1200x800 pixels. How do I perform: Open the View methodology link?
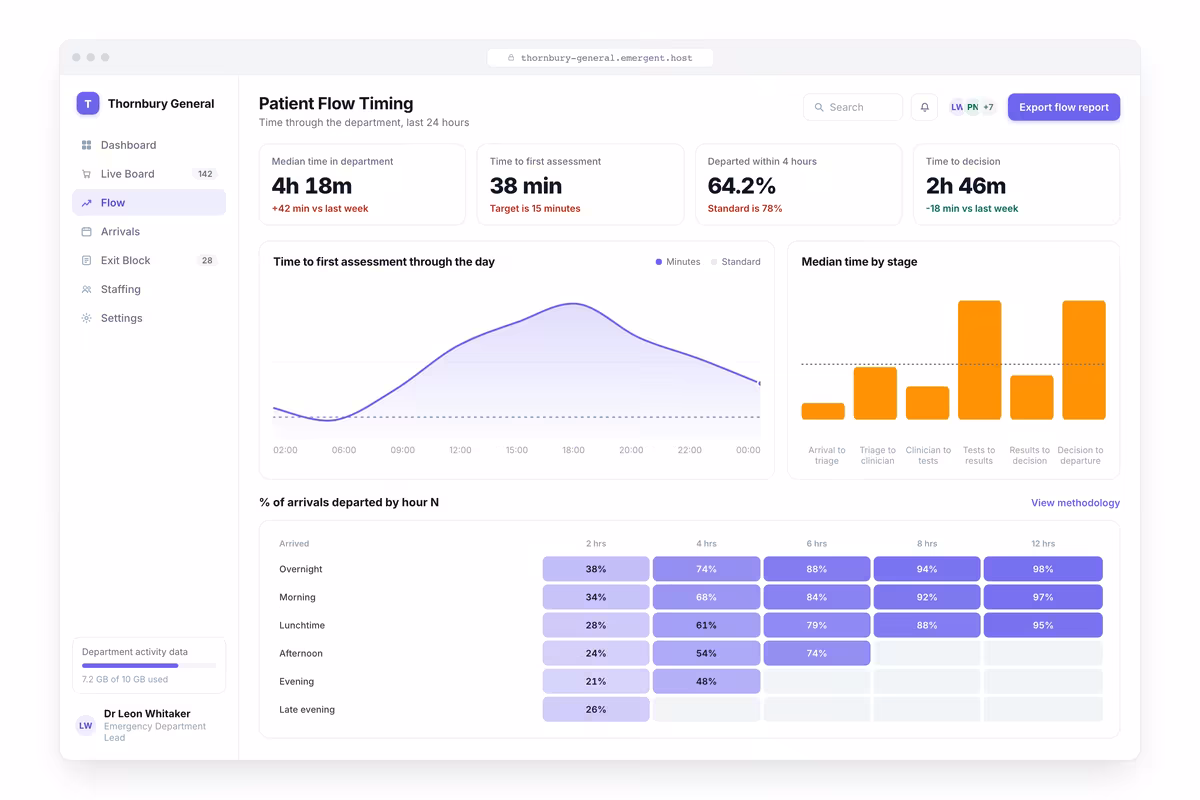point(1075,503)
